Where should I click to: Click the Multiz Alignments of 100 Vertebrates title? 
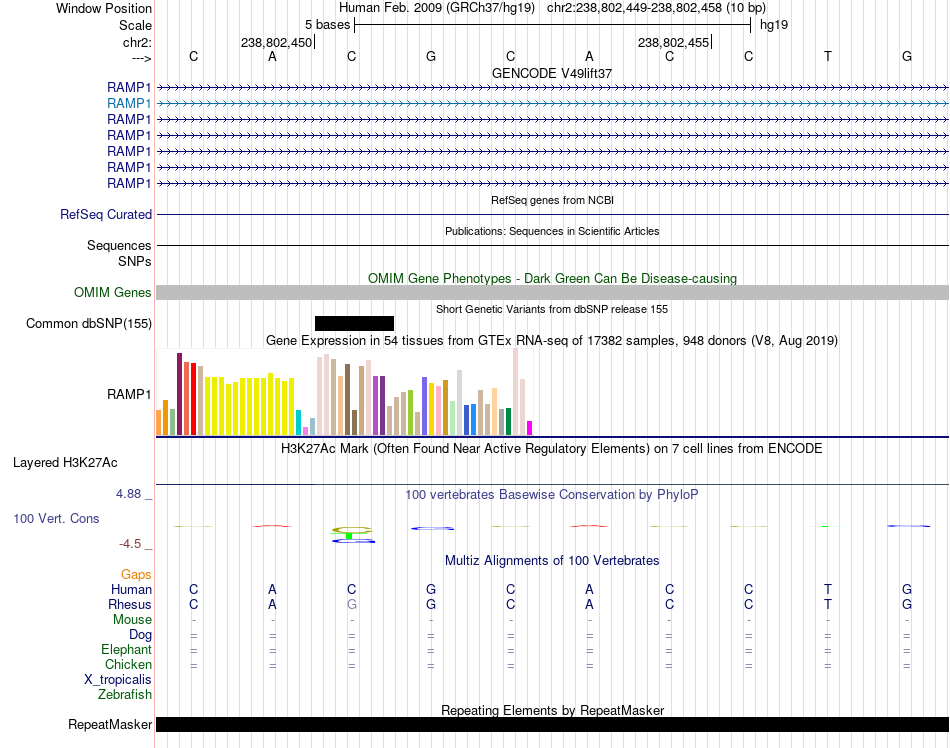(x=552, y=560)
